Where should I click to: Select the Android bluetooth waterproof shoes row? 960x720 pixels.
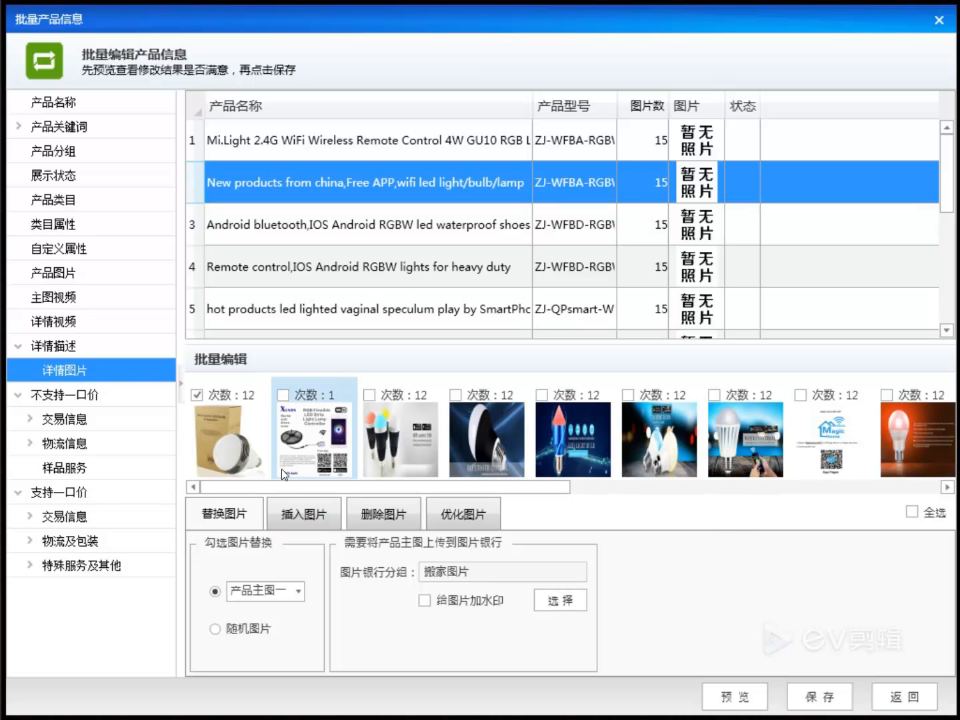pos(563,225)
